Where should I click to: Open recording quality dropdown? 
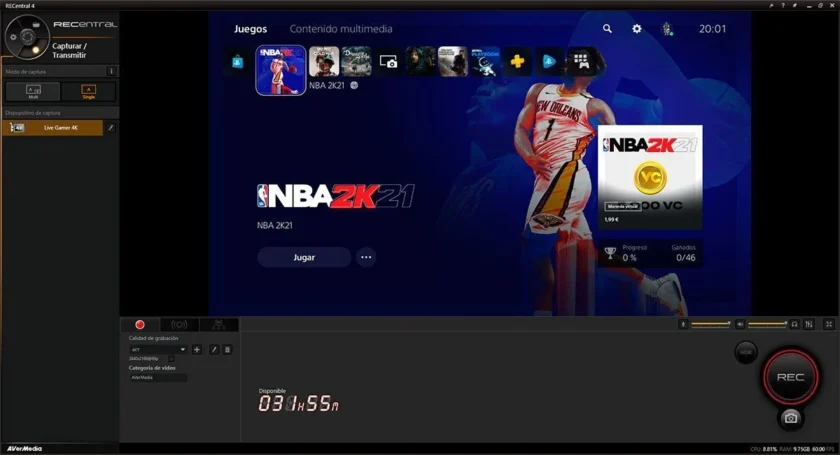pyautogui.click(x=158, y=349)
